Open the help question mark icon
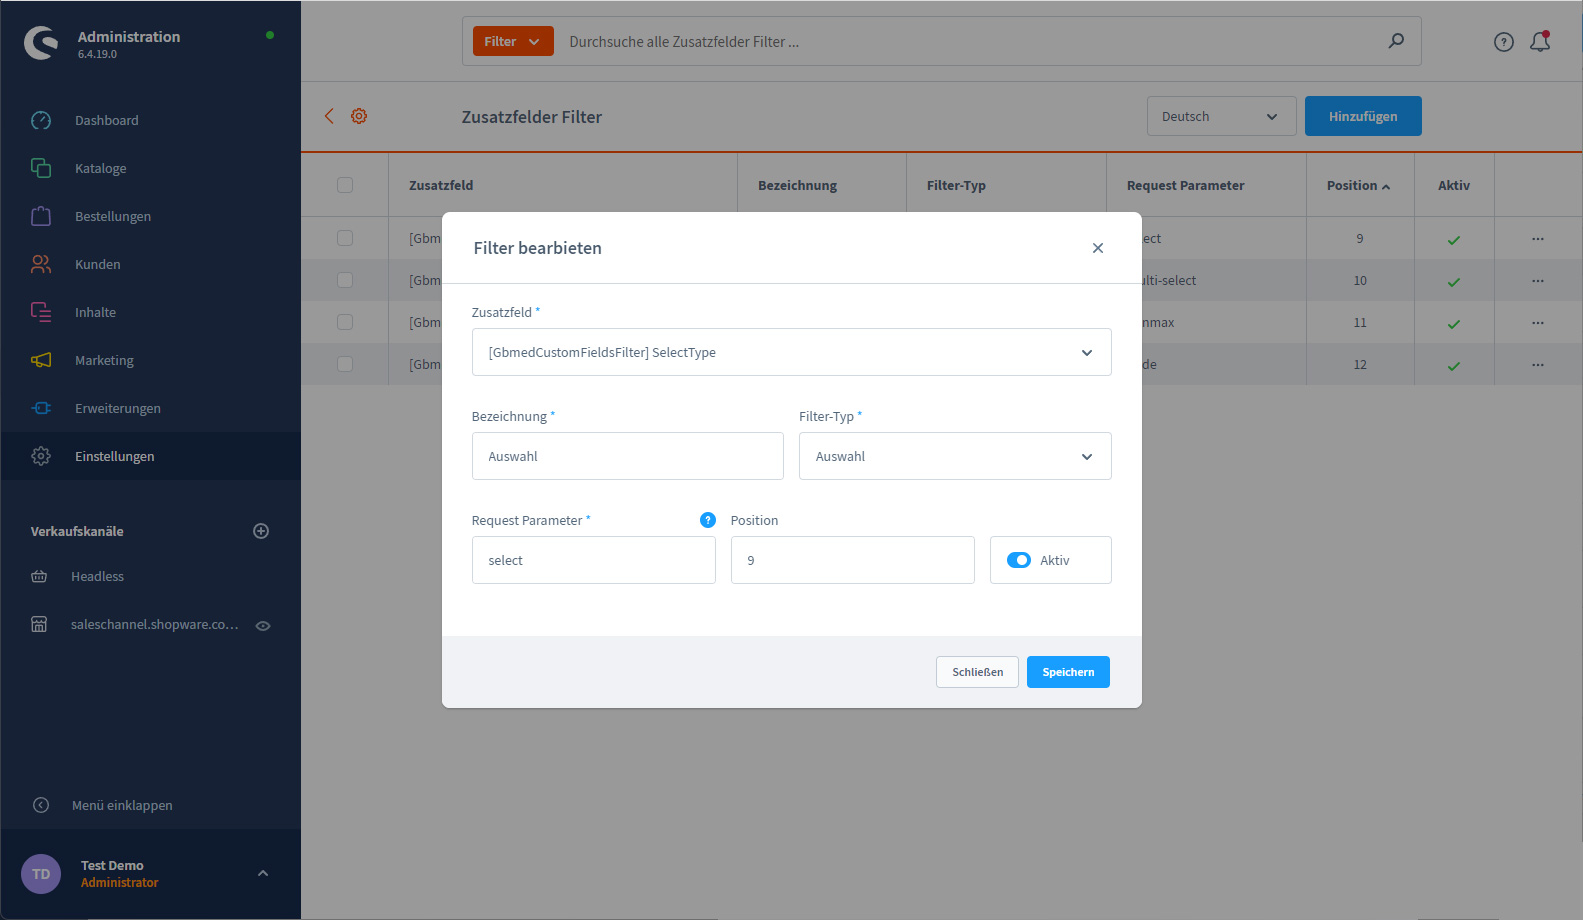The image size is (1583, 920). coord(1504,42)
